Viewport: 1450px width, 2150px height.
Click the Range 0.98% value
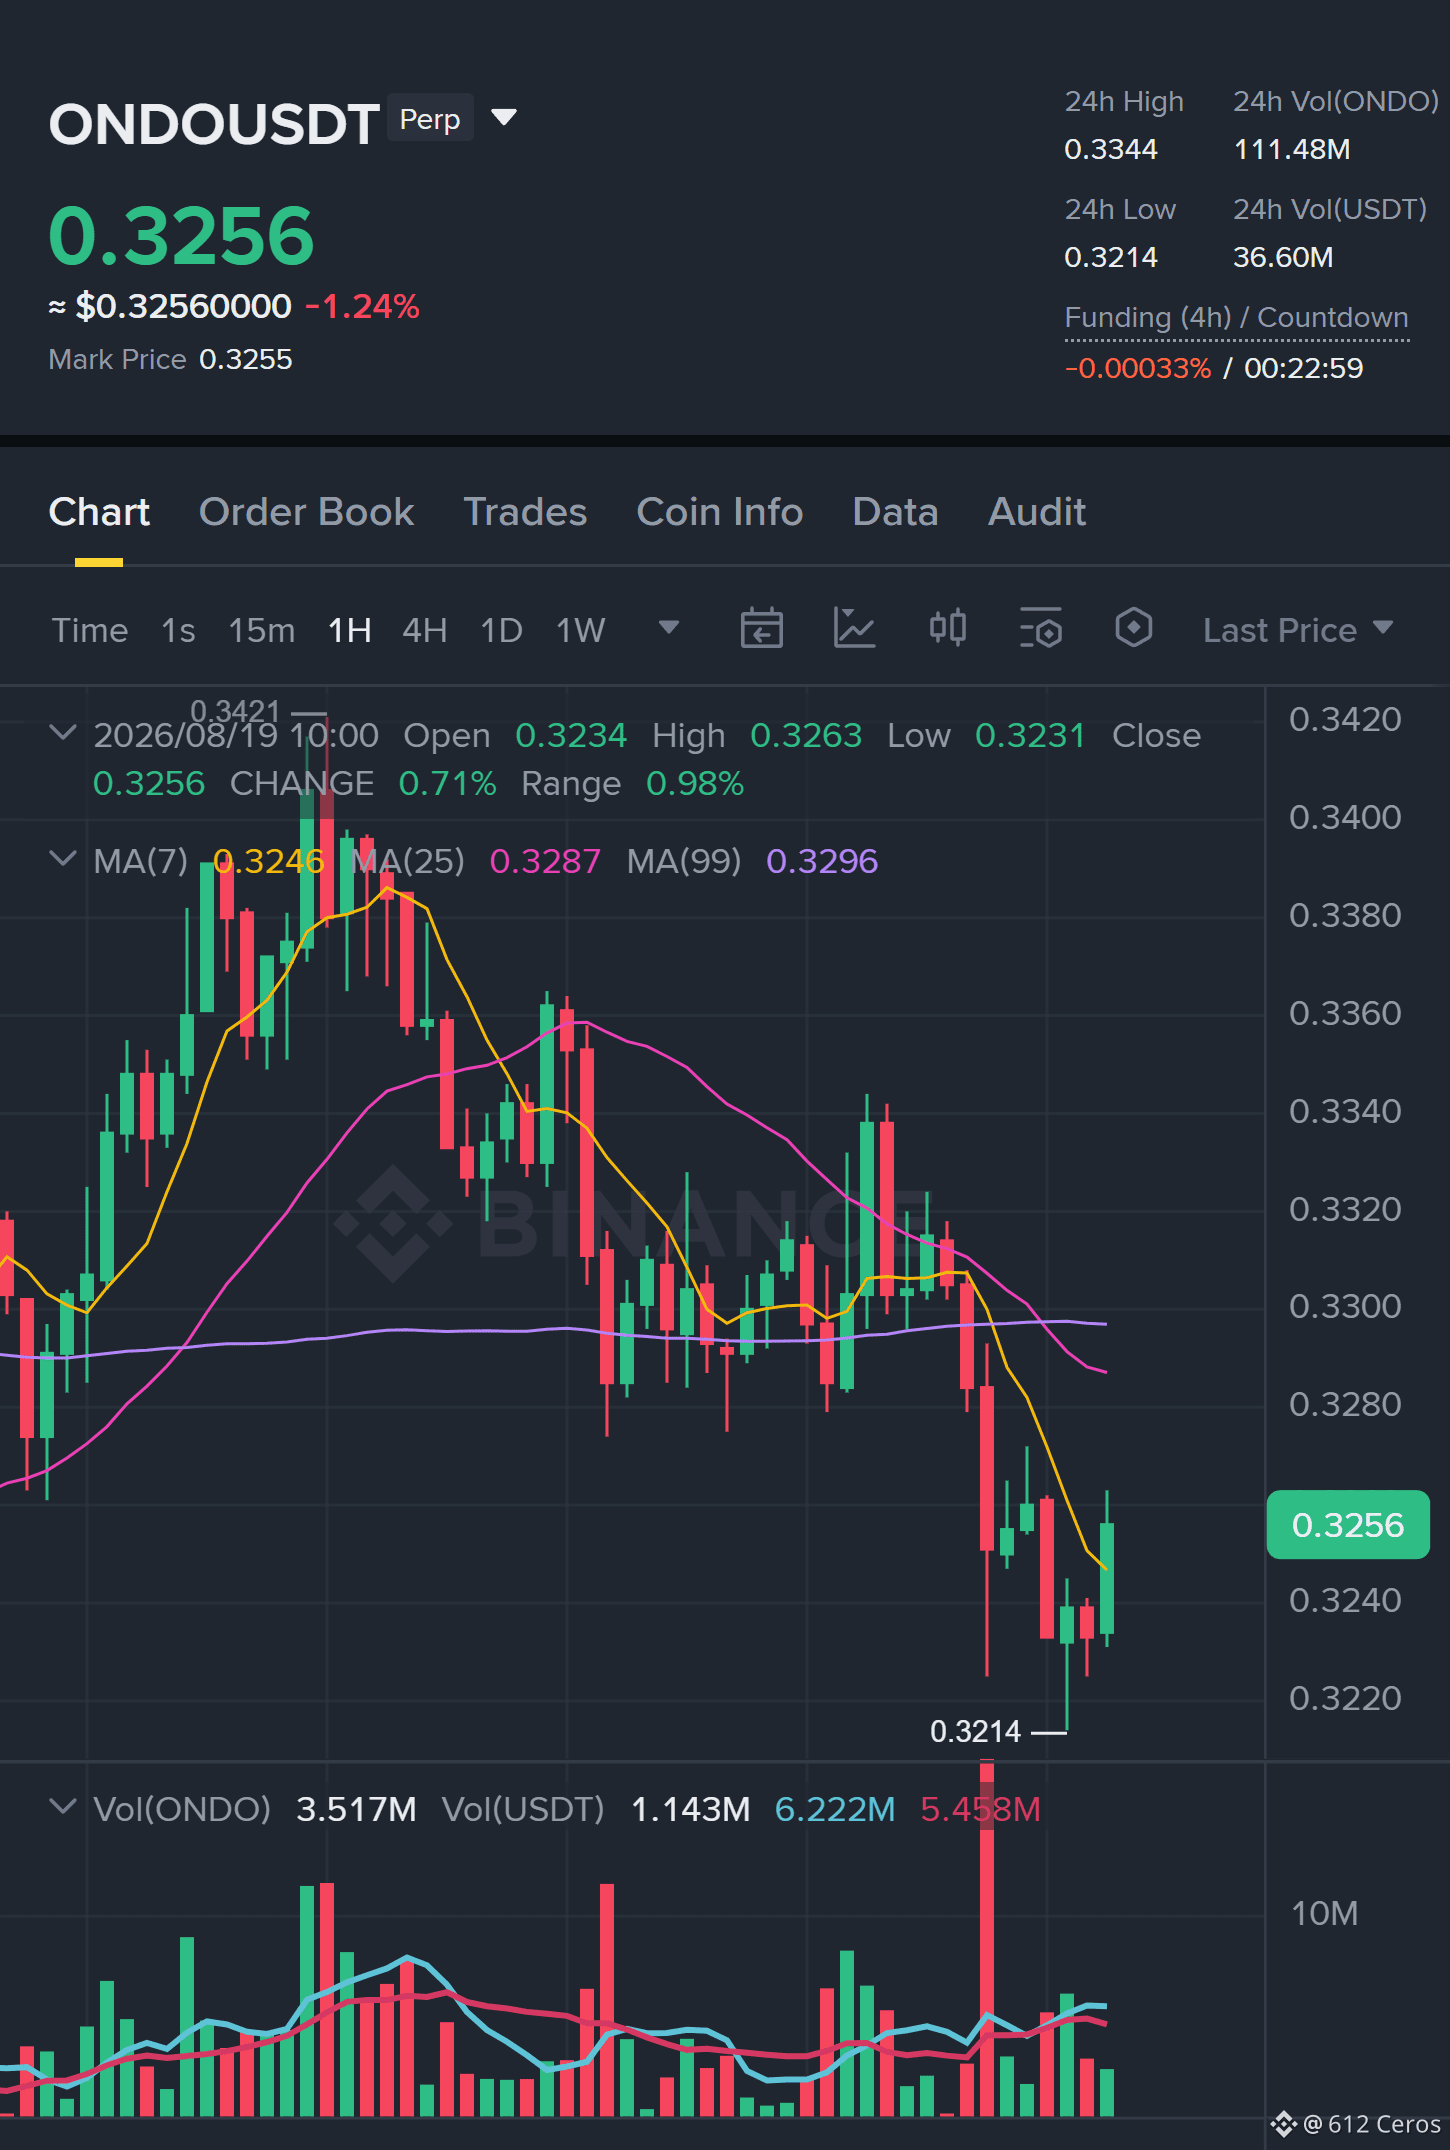[x=695, y=783]
